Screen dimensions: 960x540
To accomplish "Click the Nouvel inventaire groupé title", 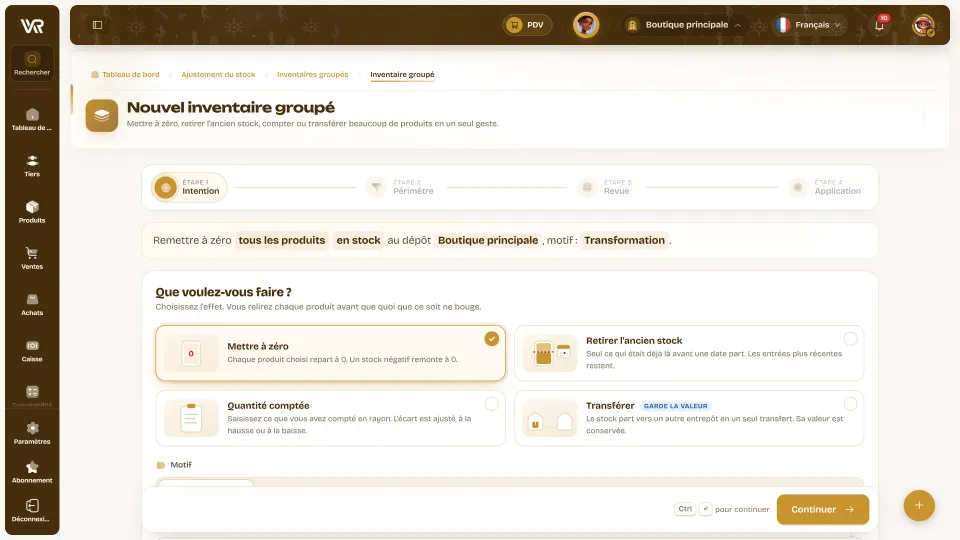I will (x=231, y=107).
